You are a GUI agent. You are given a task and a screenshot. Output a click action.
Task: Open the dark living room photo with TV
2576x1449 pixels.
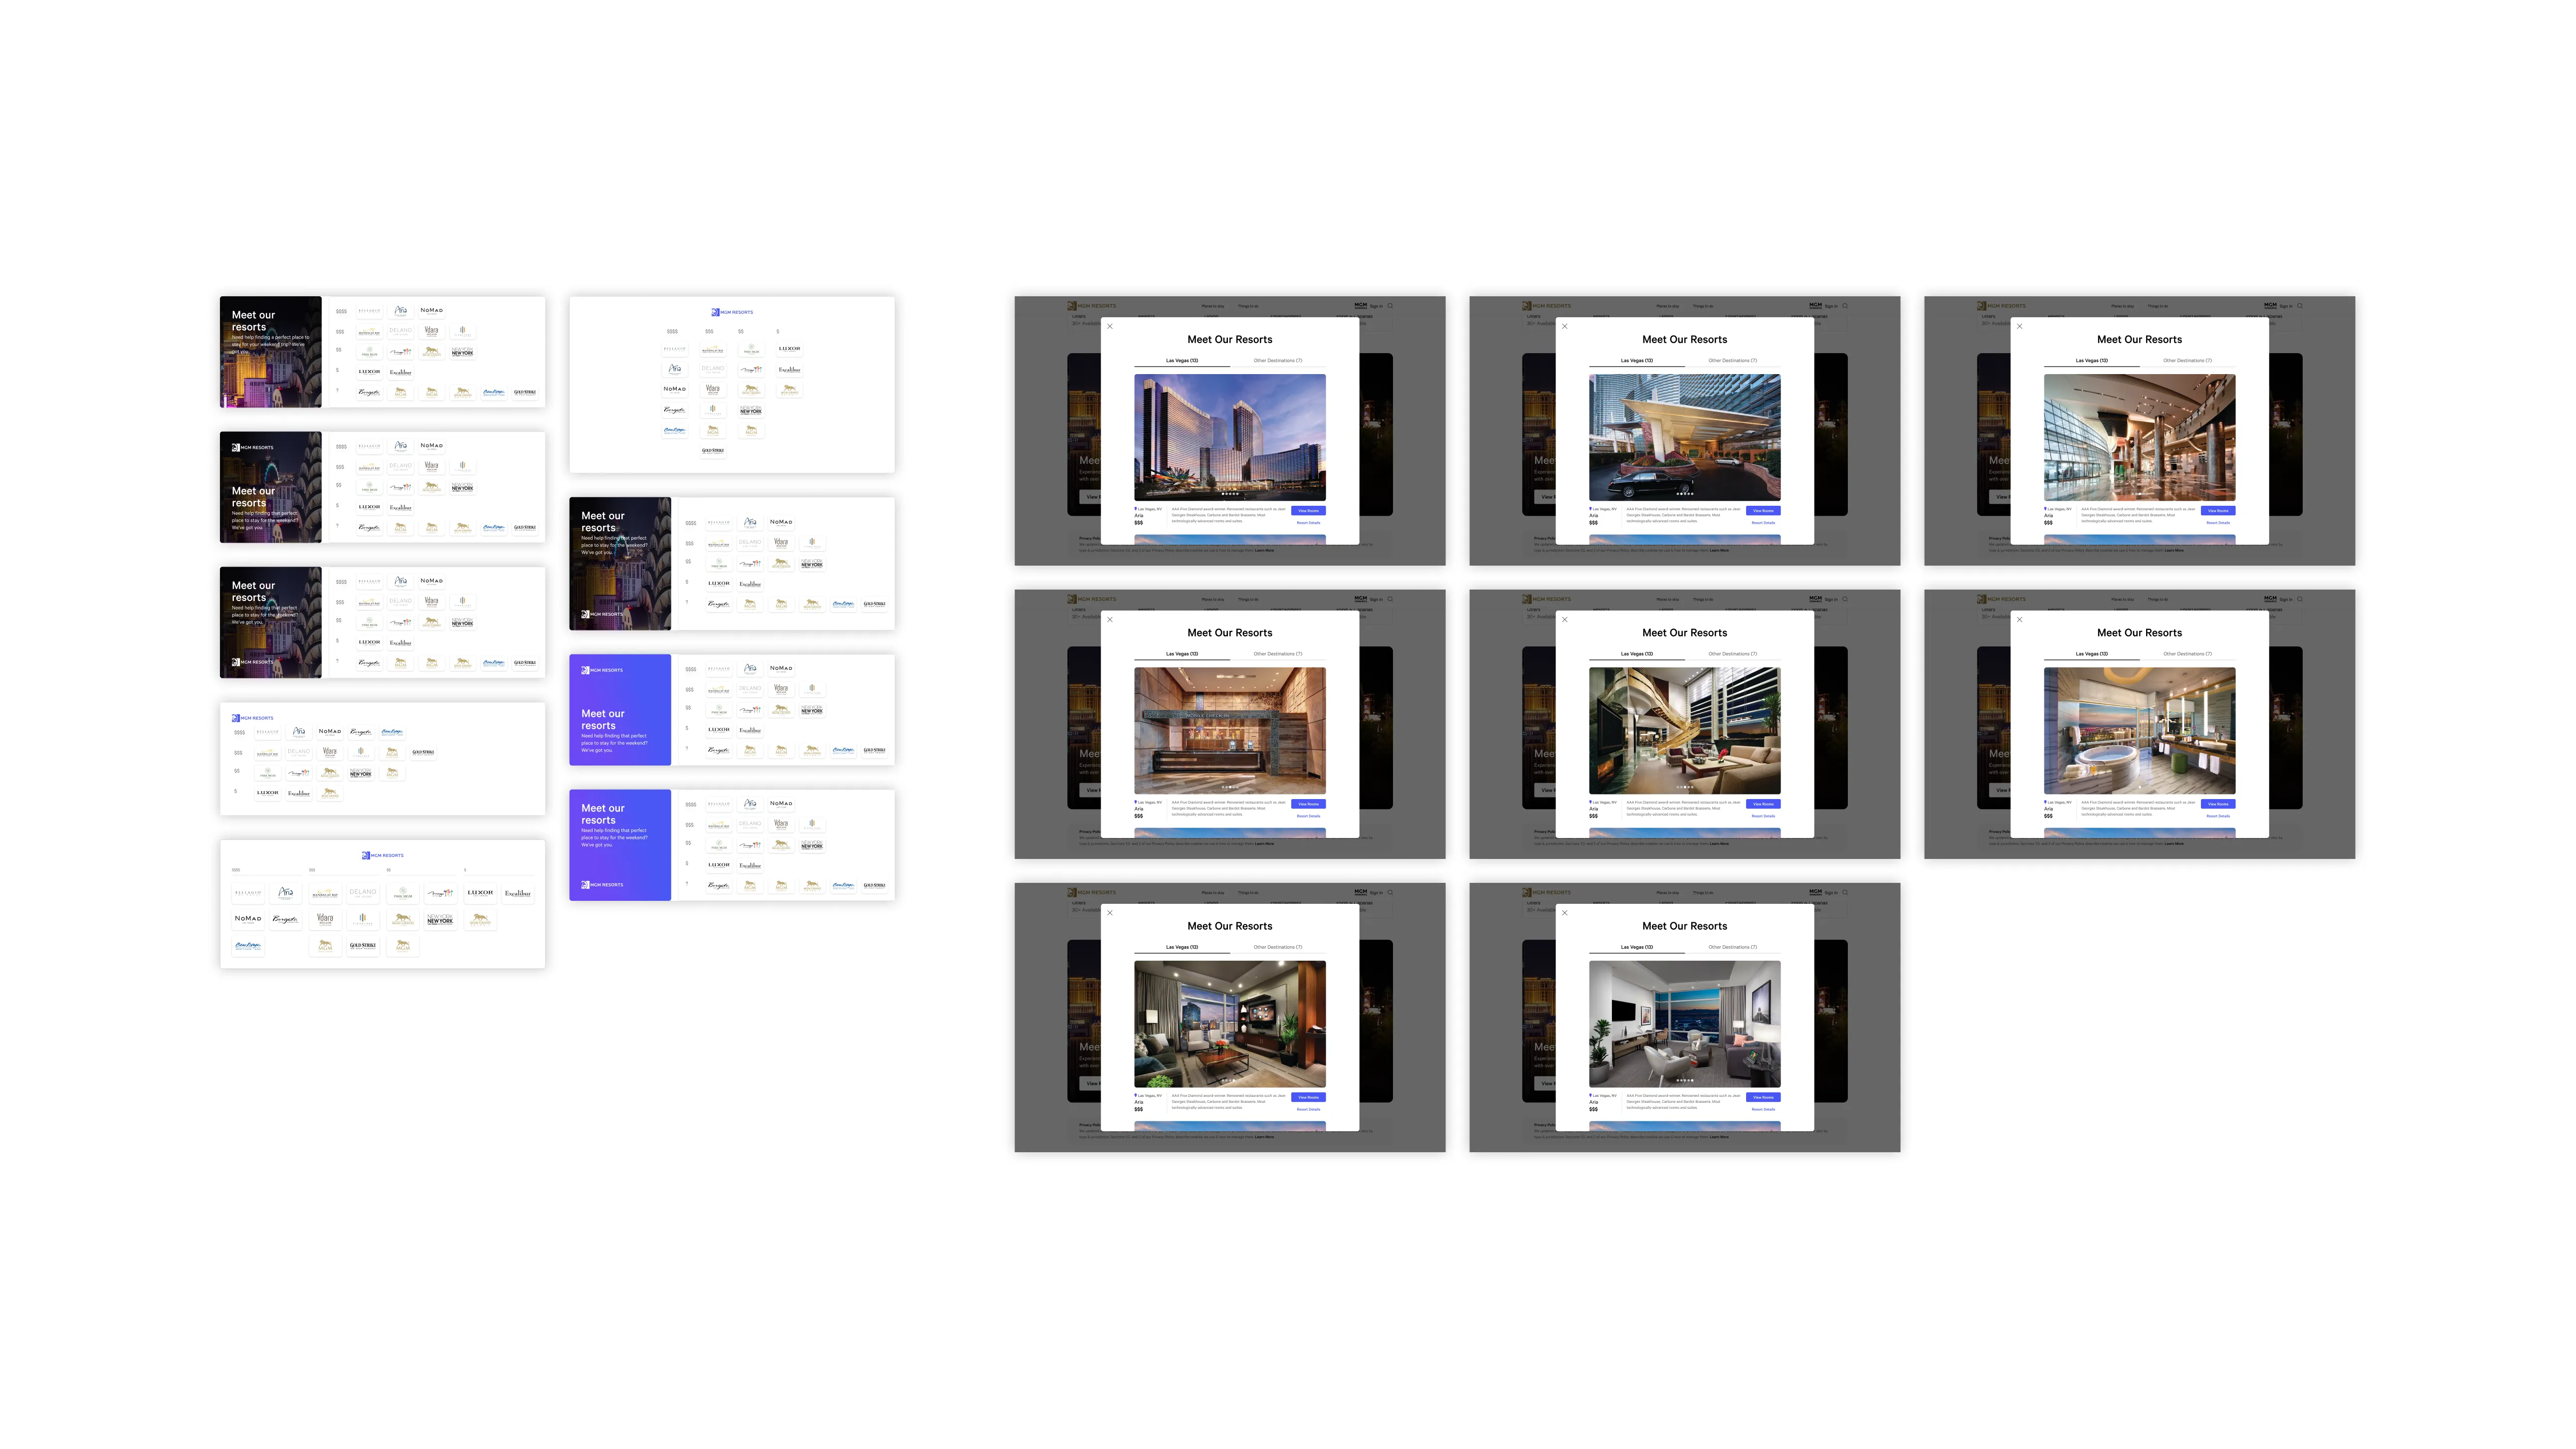[1230, 1024]
